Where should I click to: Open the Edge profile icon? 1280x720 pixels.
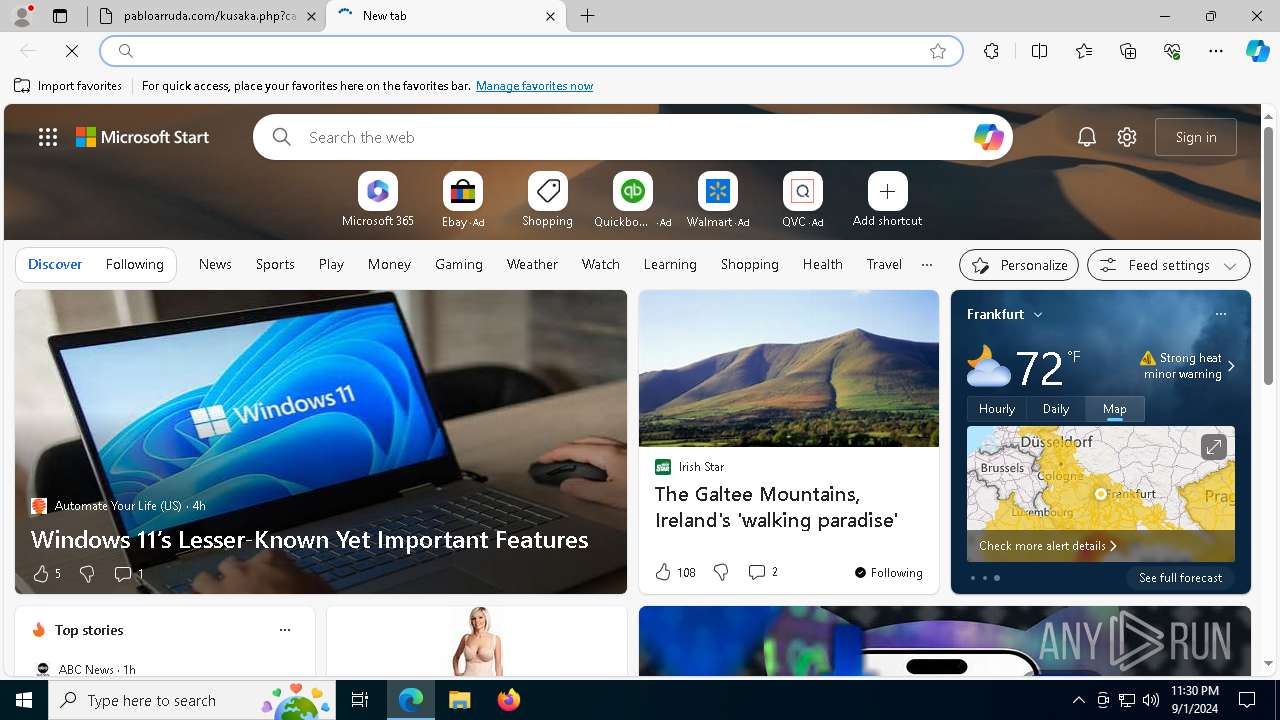coord(22,16)
